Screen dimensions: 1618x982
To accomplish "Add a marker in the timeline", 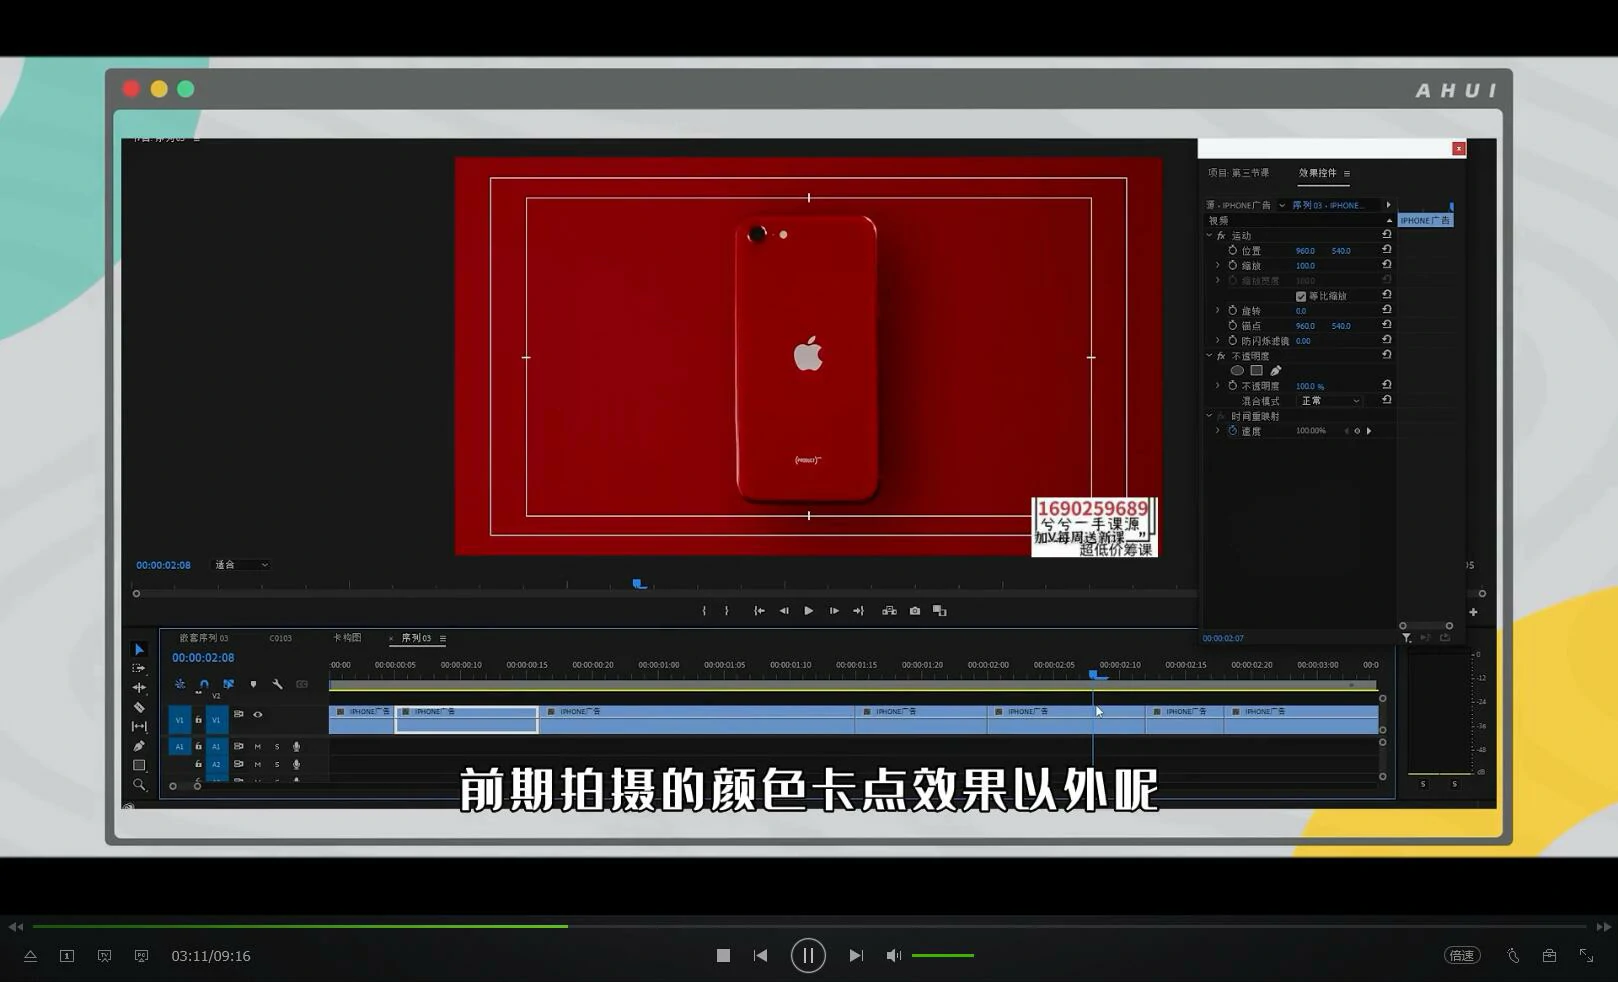I will (253, 684).
